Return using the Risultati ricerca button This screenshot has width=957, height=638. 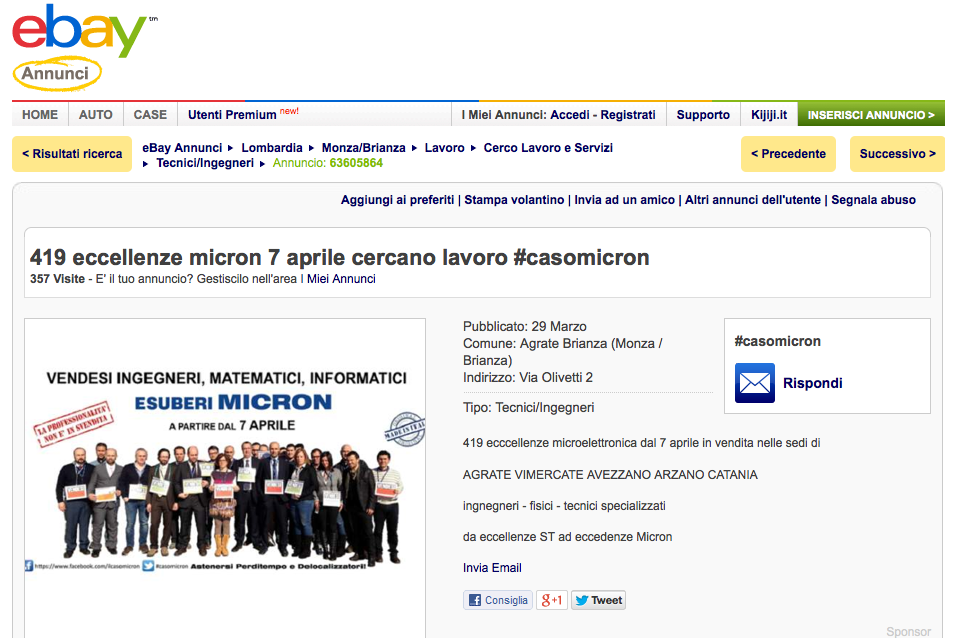[x=71, y=154]
